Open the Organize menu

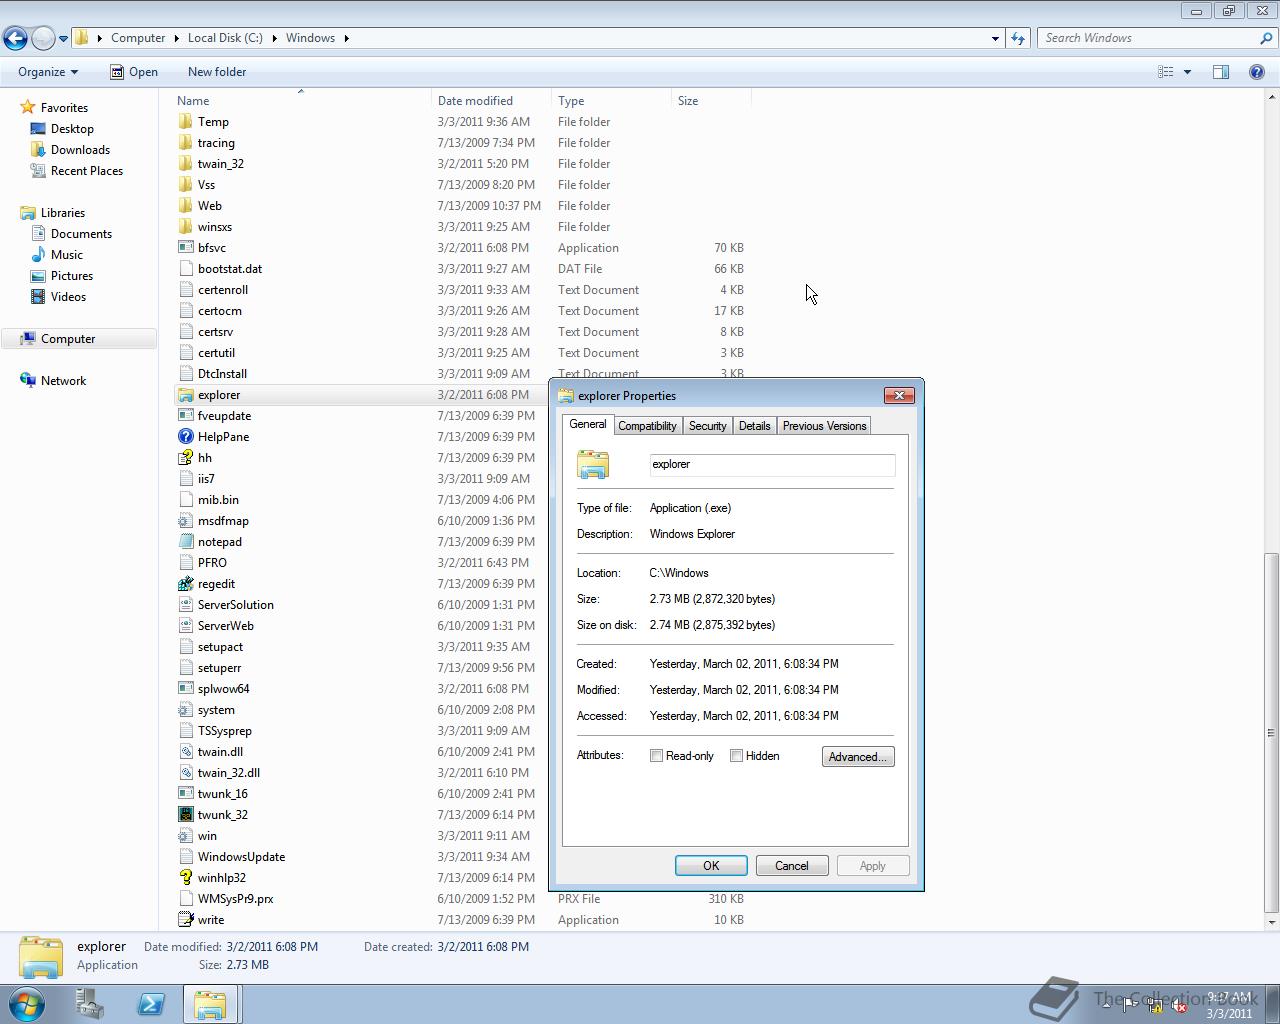[x=48, y=72]
